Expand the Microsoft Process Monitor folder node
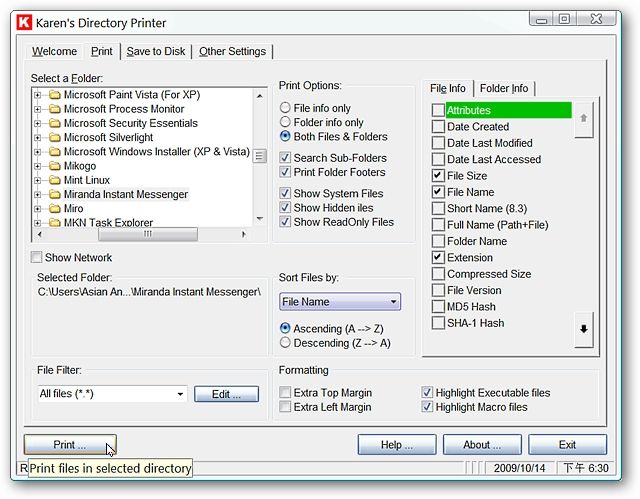The image size is (640, 499). 37,109
